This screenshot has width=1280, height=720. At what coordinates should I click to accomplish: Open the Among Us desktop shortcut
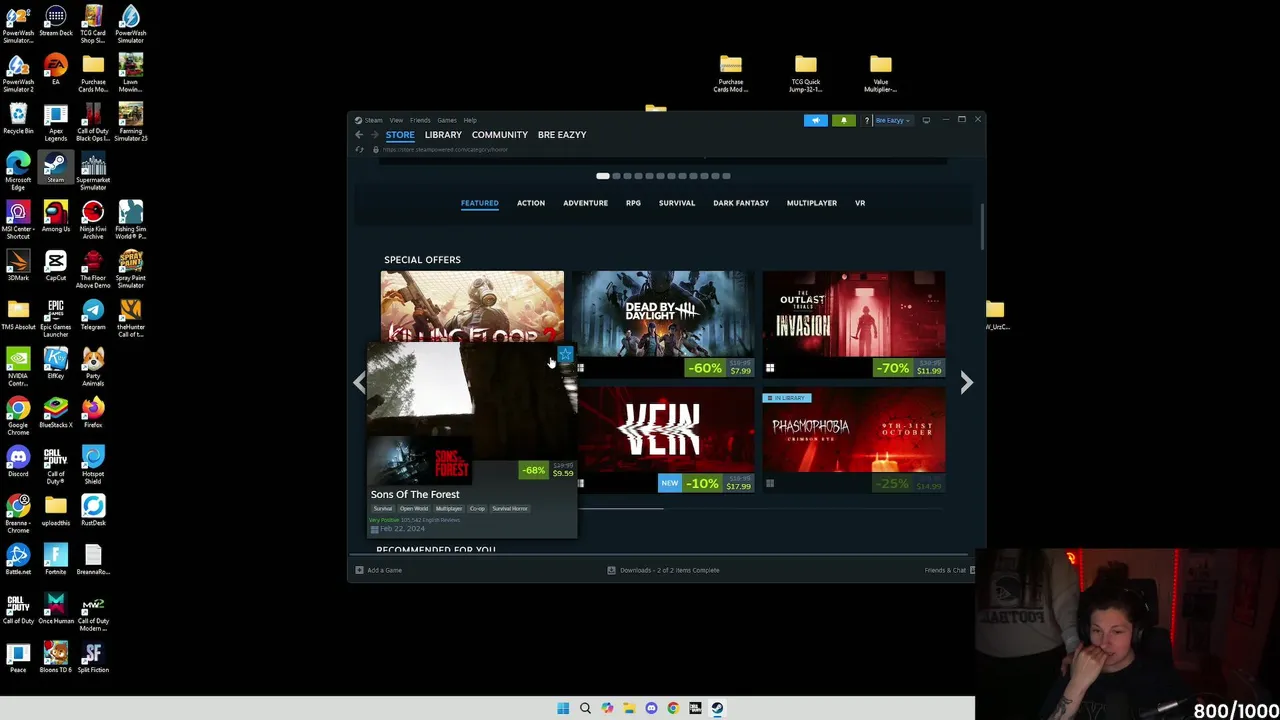(55, 217)
